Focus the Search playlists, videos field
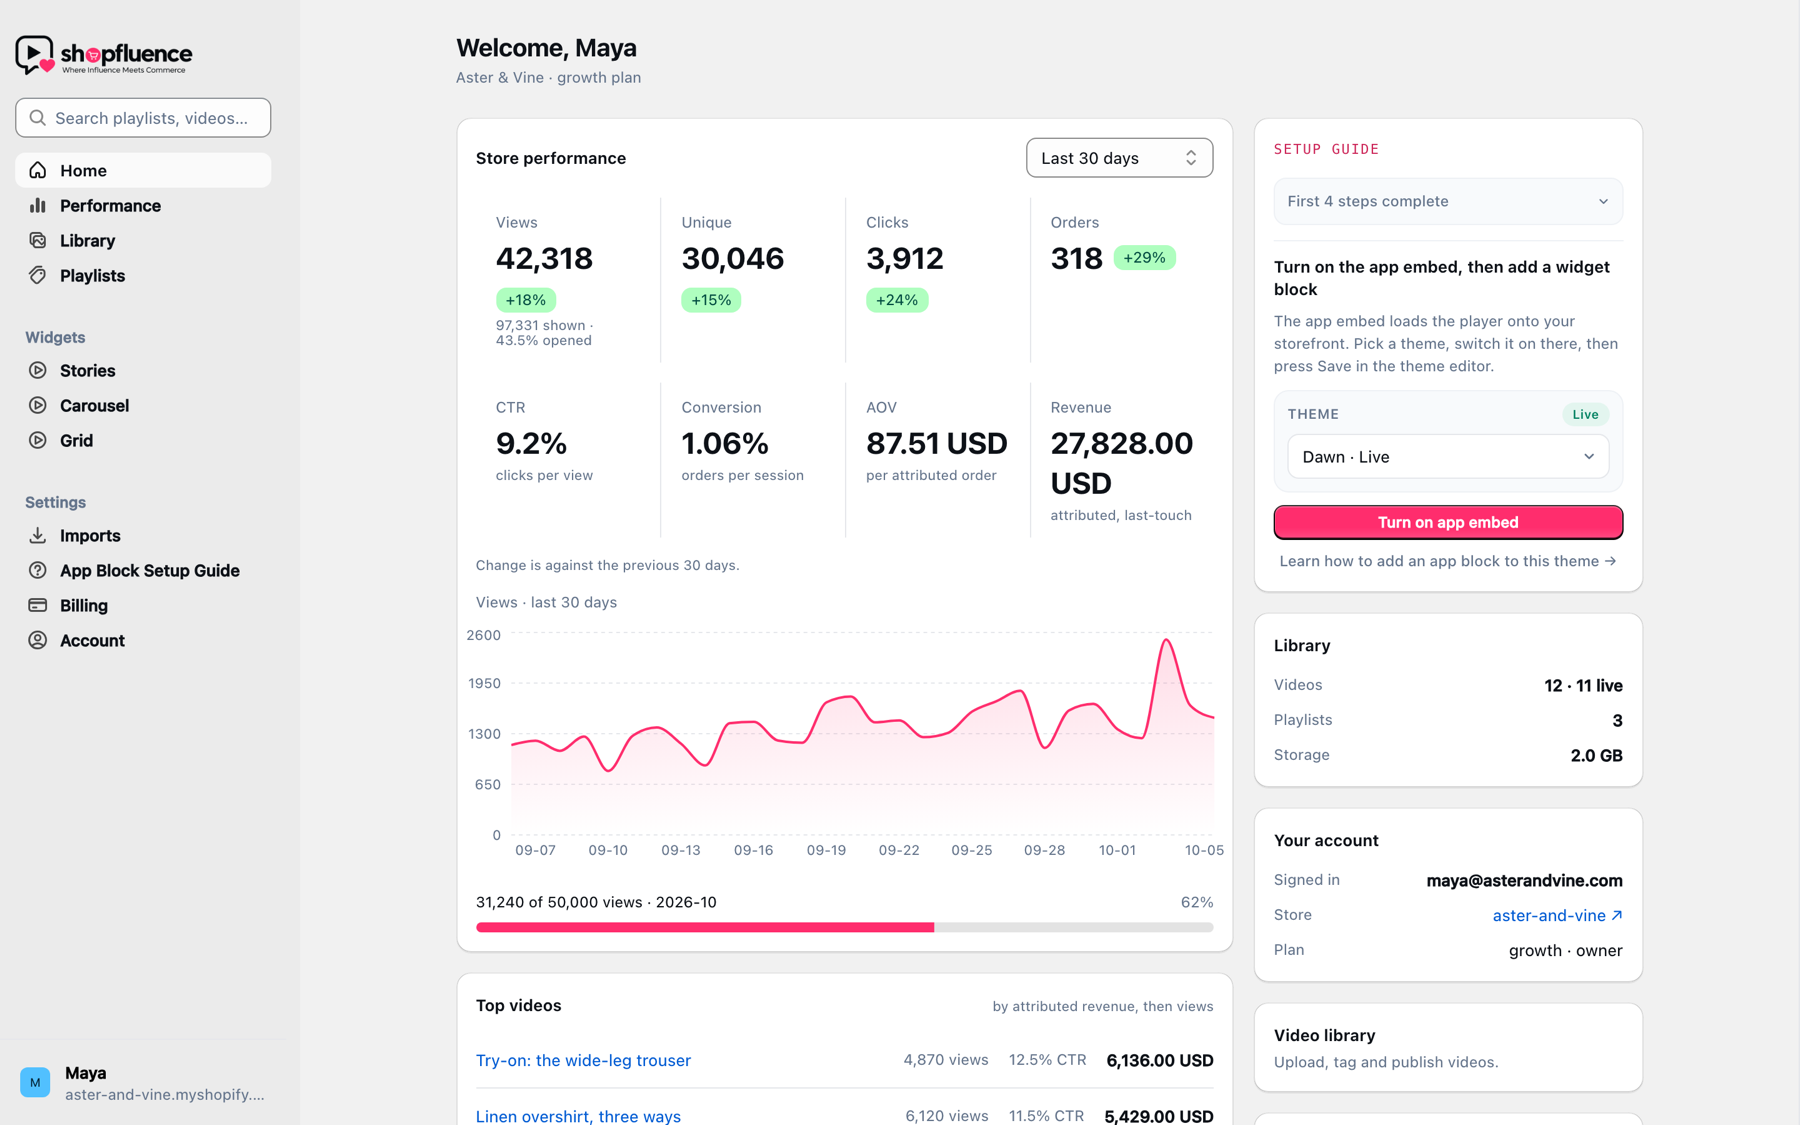The height and width of the screenshot is (1125, 1800). coord(143,118)
